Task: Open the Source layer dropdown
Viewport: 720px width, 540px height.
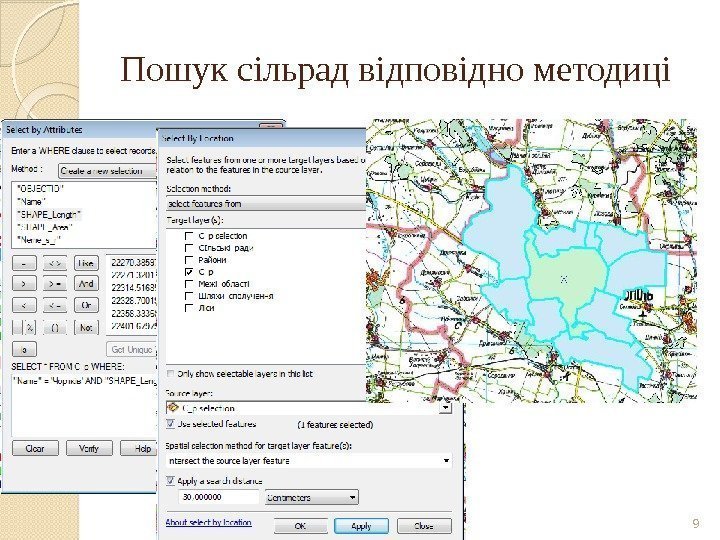Action: pos(445,408)
